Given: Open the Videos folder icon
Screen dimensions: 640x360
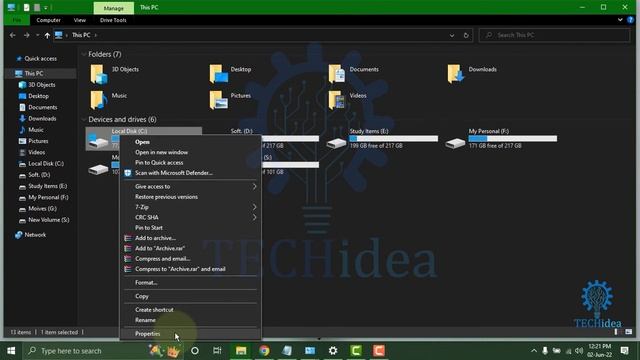Looking at the screenshot, I should pos(337,100).
